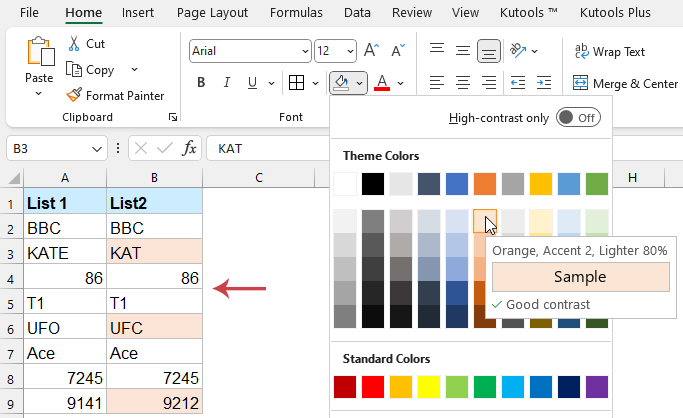Align text right
683x418 pixels.
click(x=489, y=82)
